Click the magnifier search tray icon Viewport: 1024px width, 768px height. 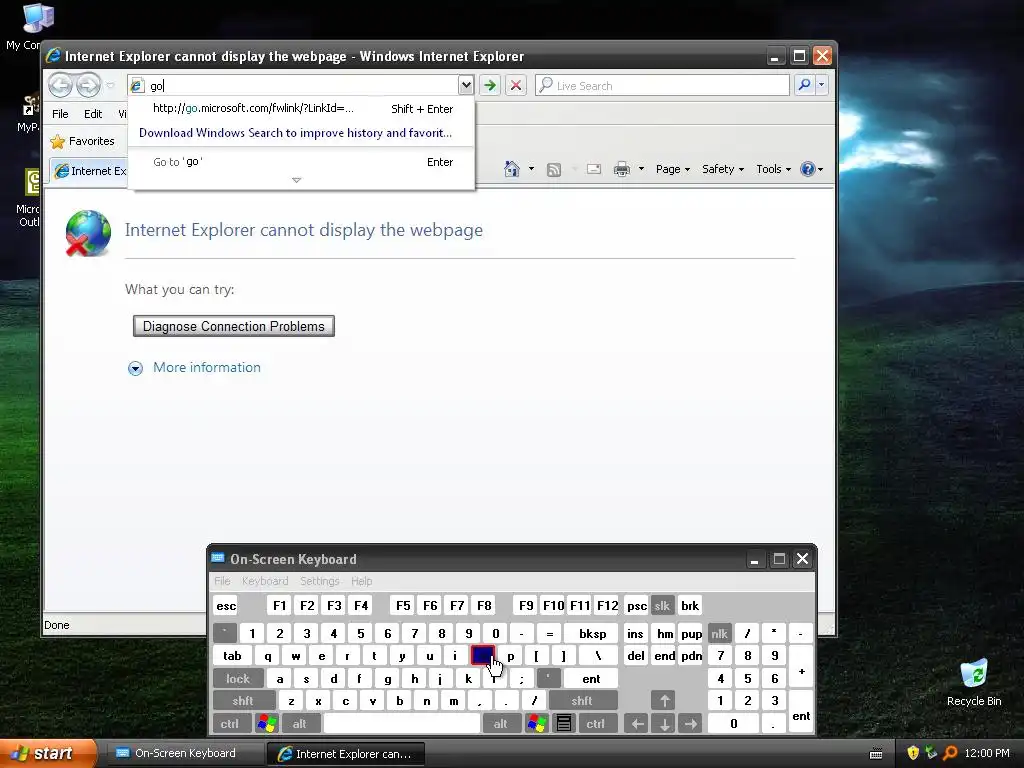tap(950, 754)
